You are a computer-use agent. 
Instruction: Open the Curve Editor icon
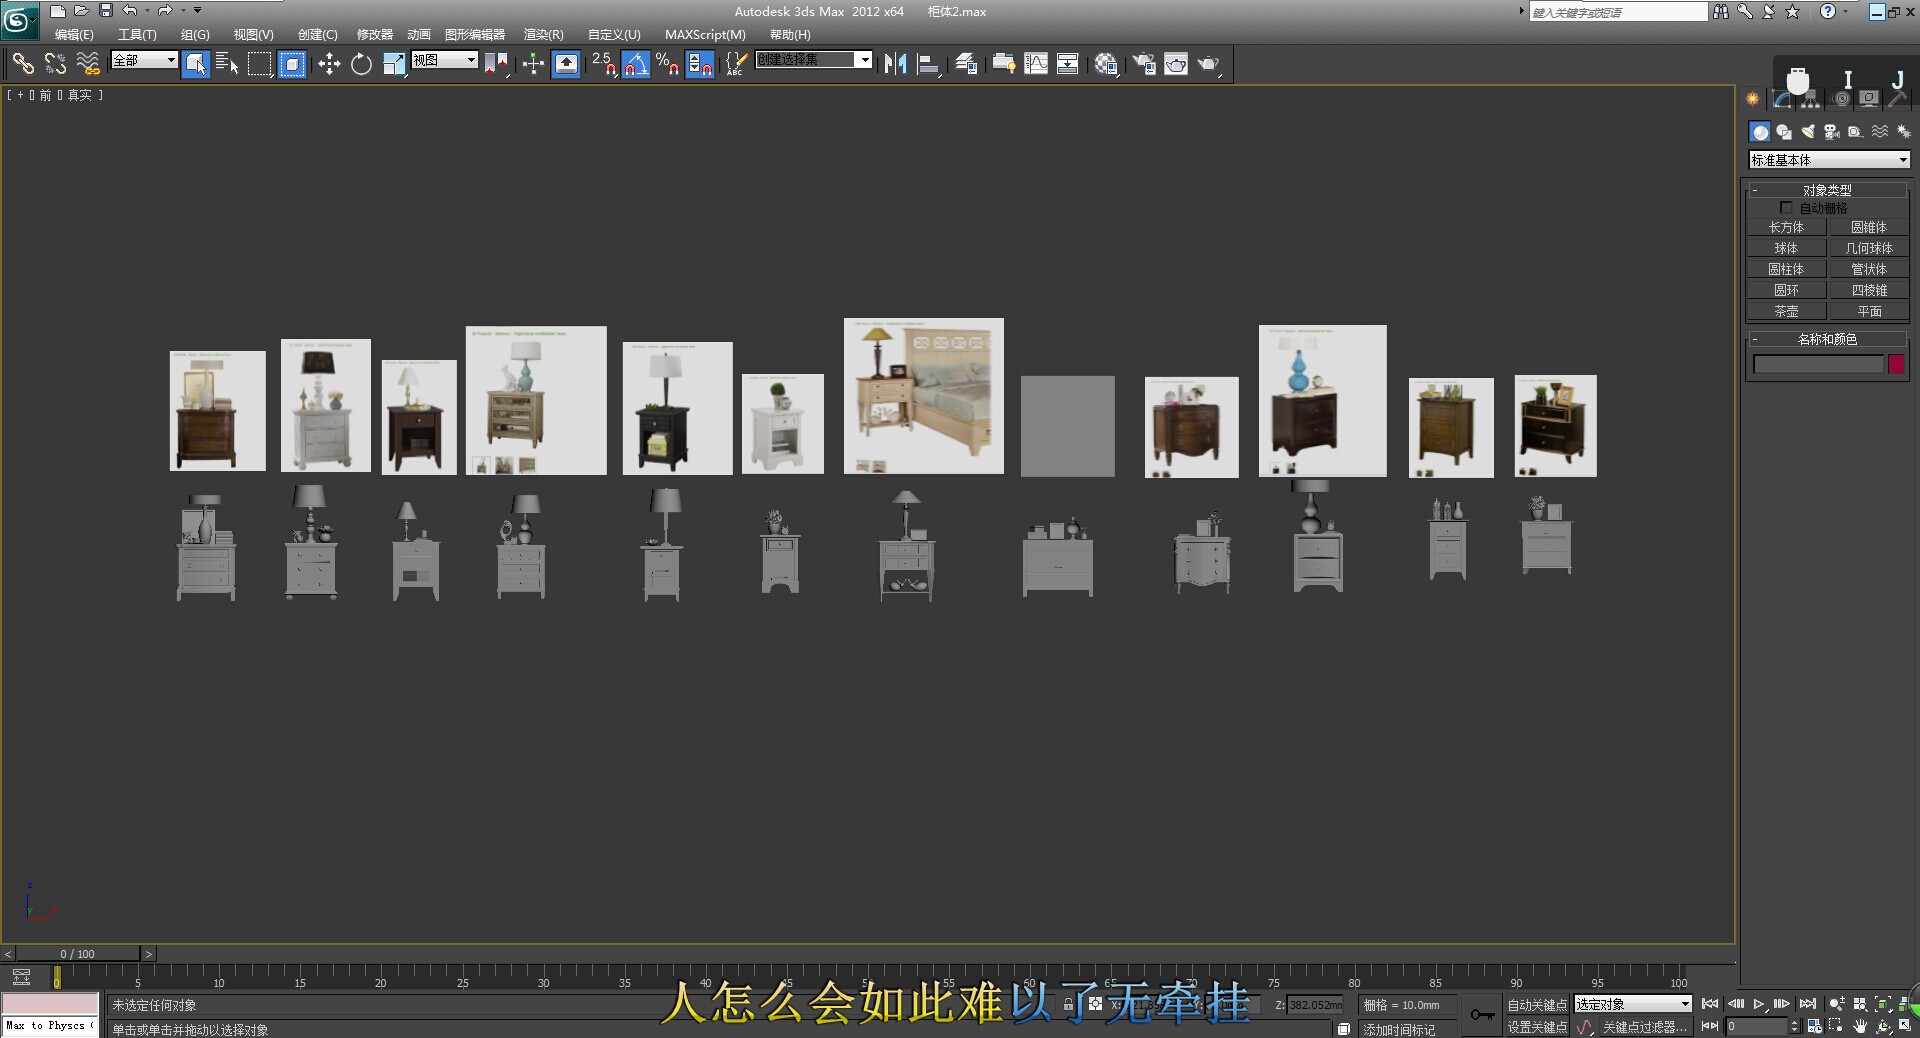point(1036,64)
